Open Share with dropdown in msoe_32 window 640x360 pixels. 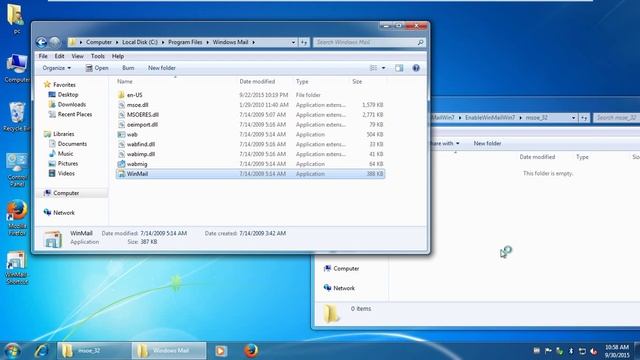tap(445, 144)
